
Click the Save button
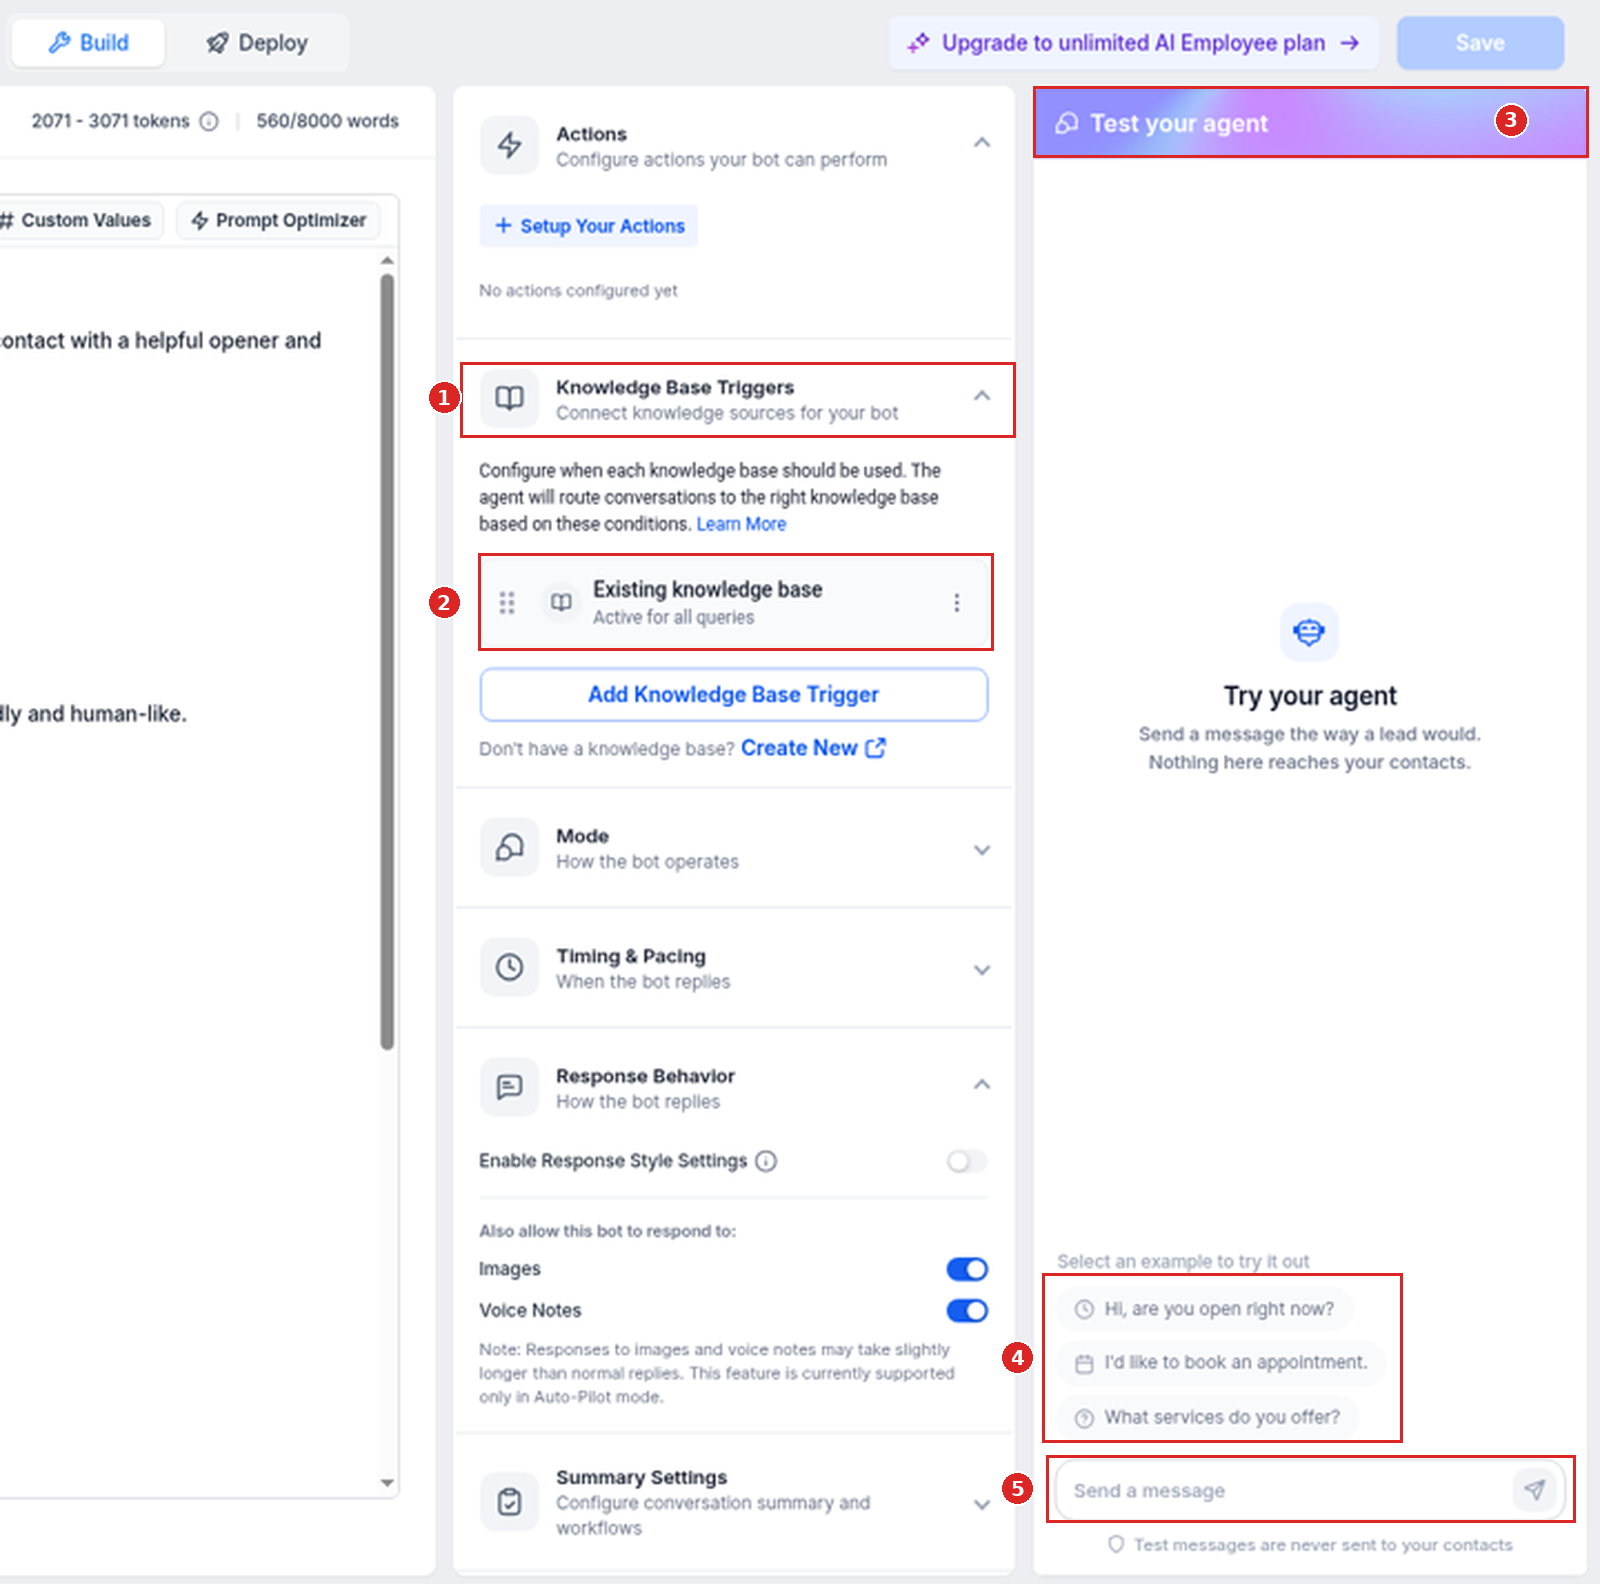pos(1480,43)
